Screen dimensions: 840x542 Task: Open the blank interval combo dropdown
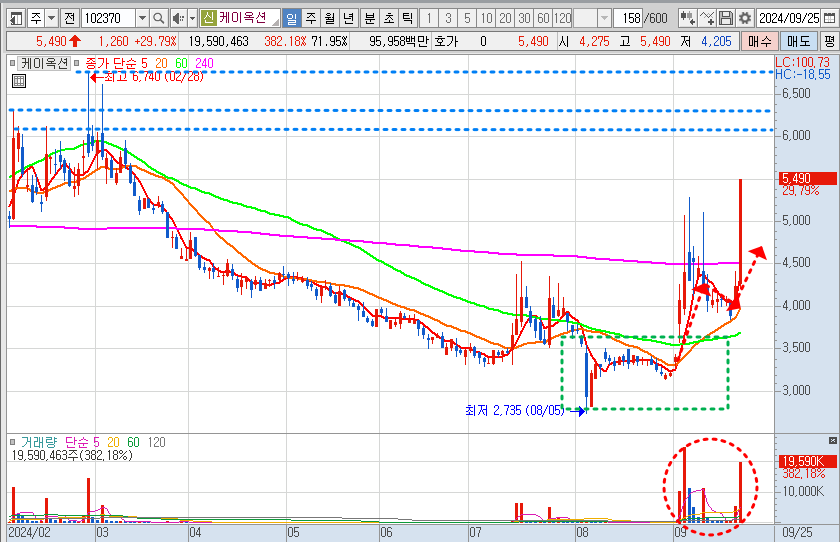pyautogui.click(x=604, y=19)
